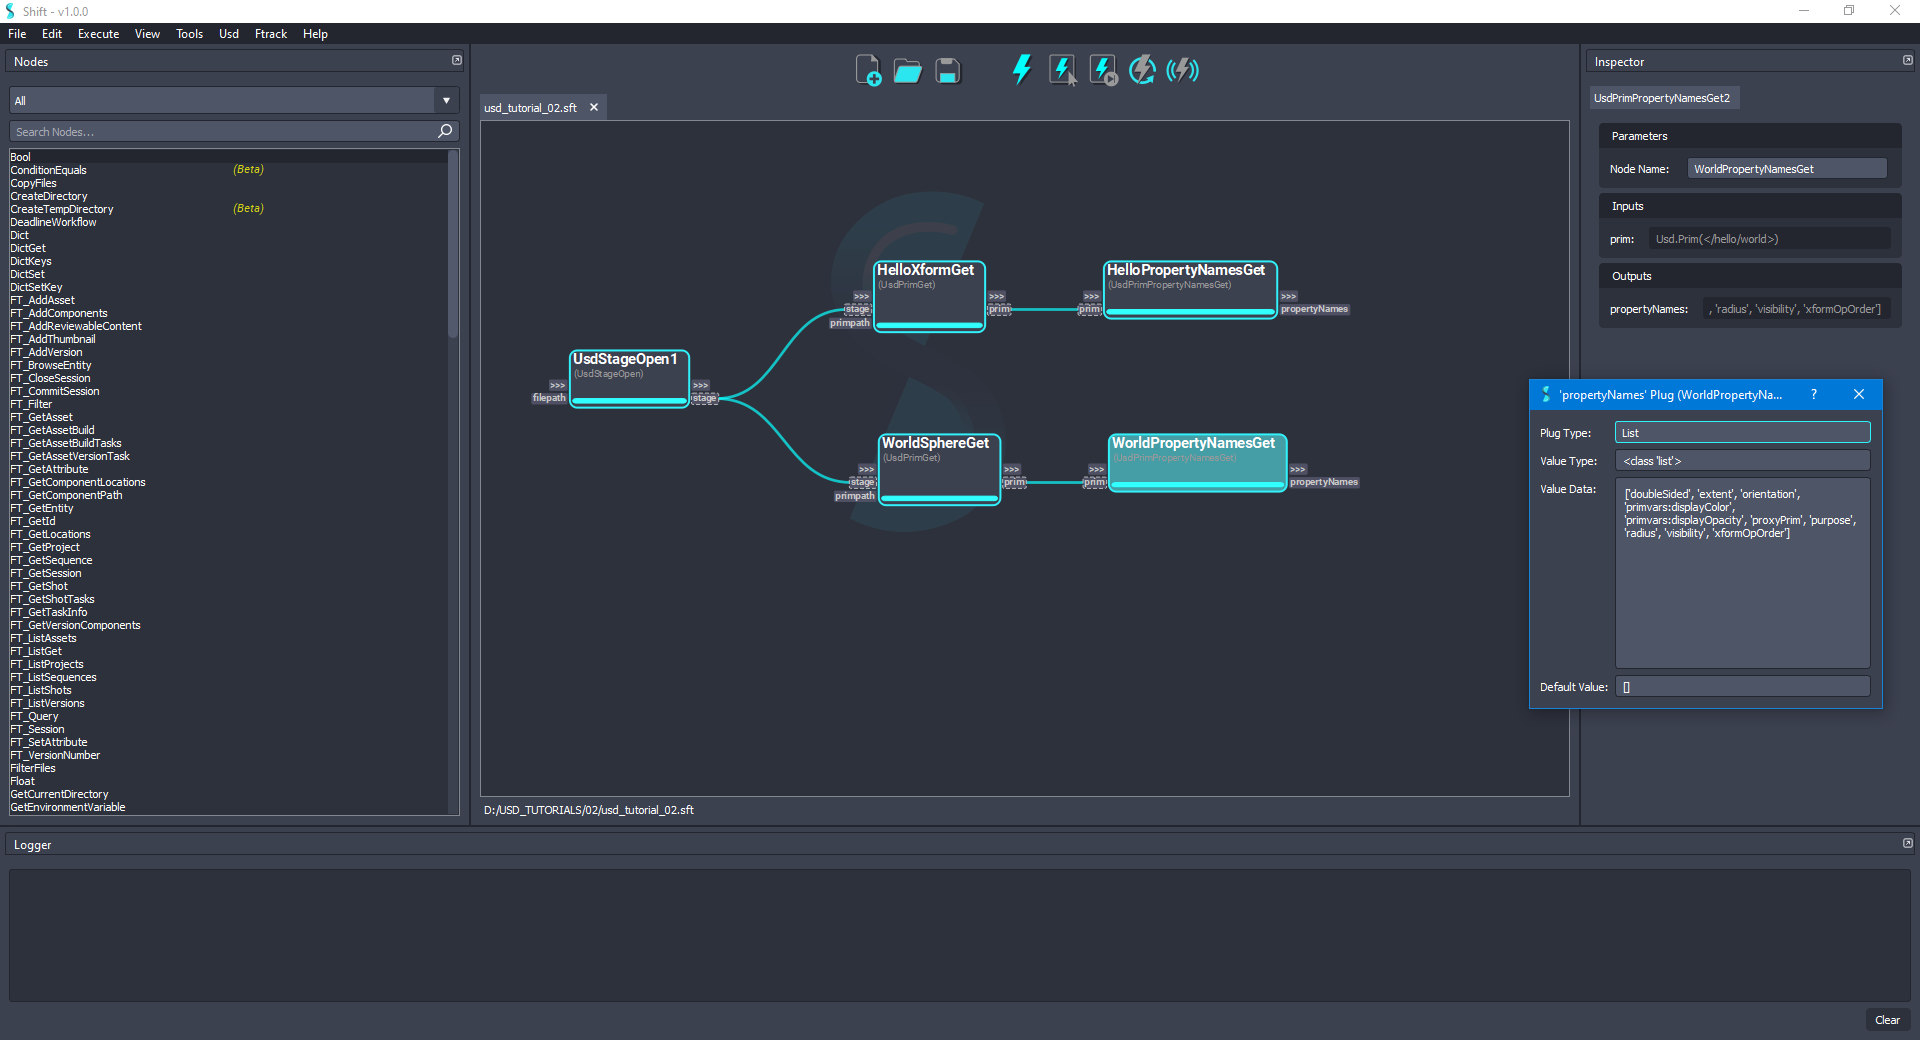
Task: Trigger the re-execute cycle icon
Action: click(1142, 70)
